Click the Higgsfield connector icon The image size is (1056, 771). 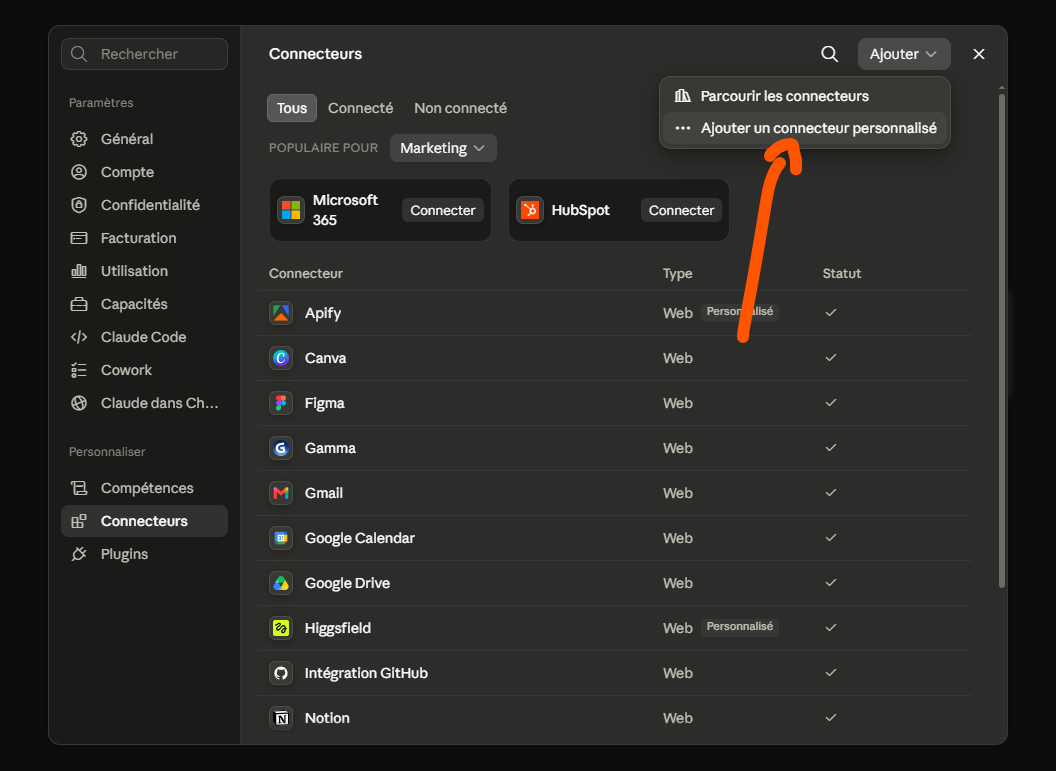point(281,628)
